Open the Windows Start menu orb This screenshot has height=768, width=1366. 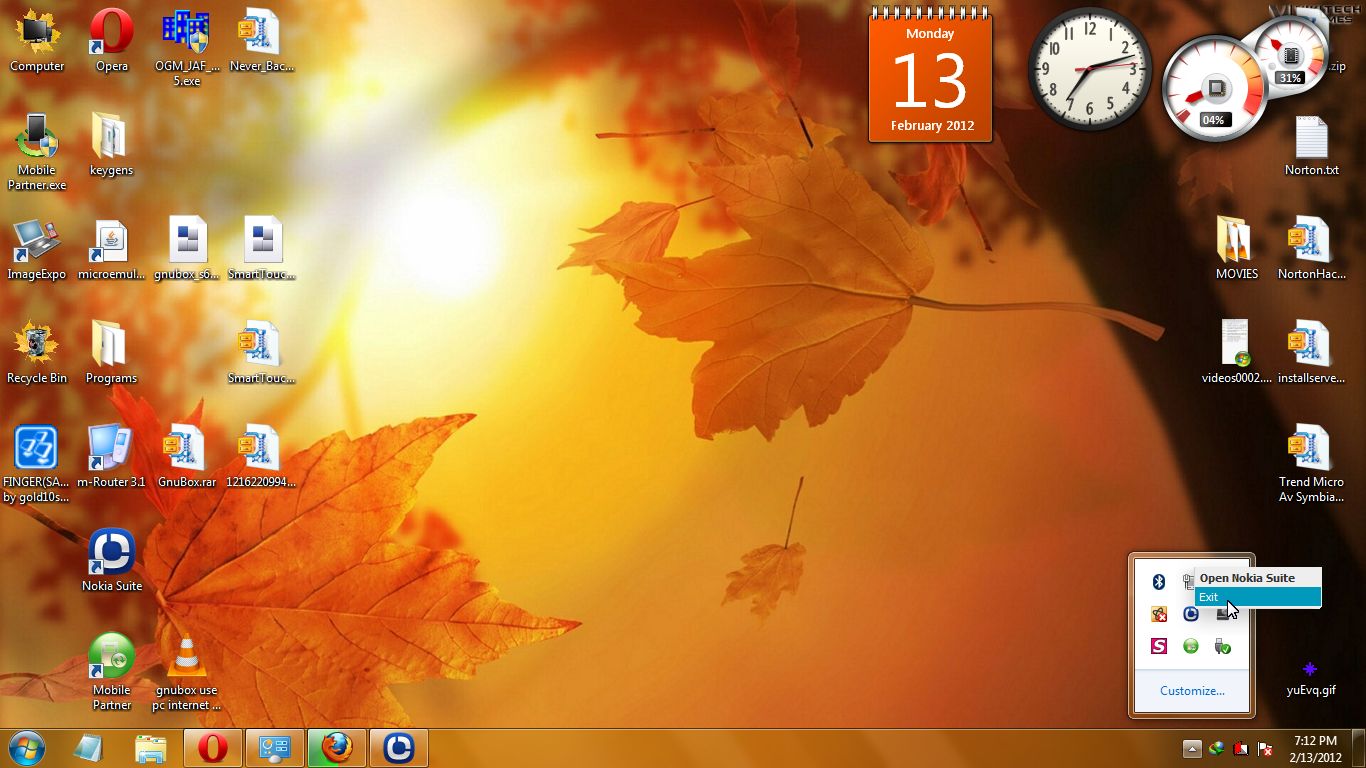(x=27, y=747)
